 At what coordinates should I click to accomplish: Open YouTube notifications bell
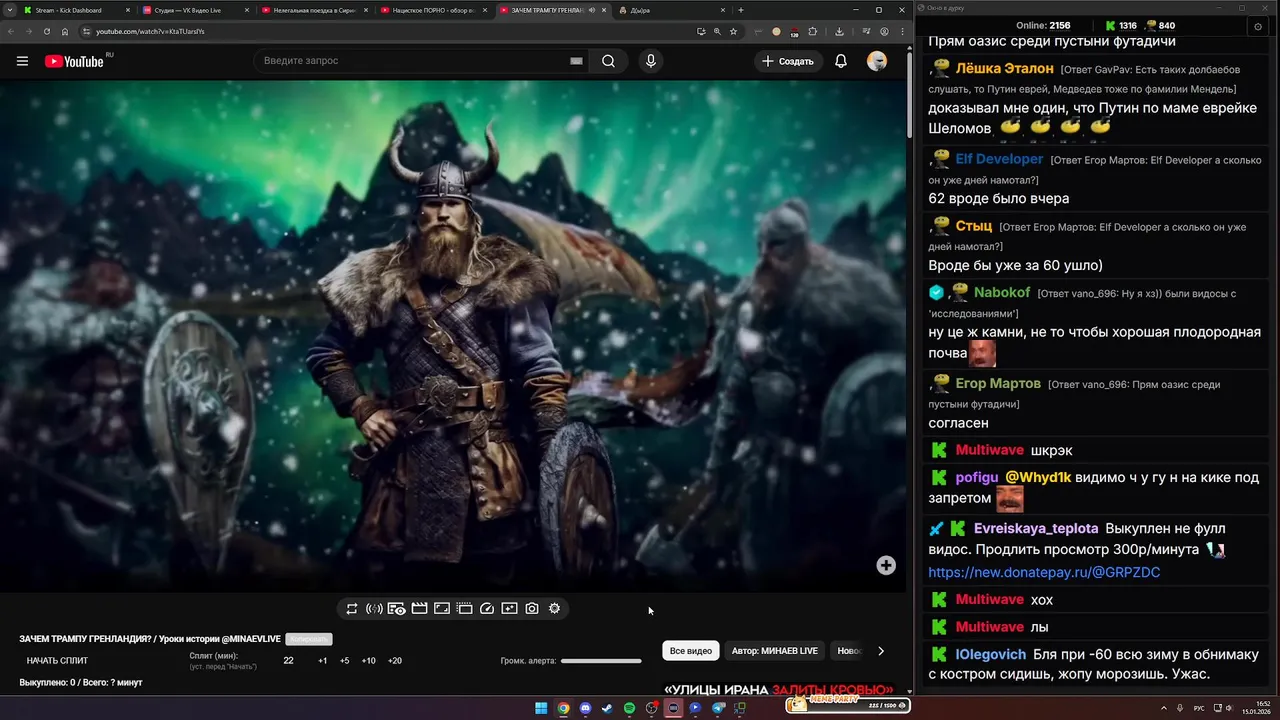click(841, 61)
